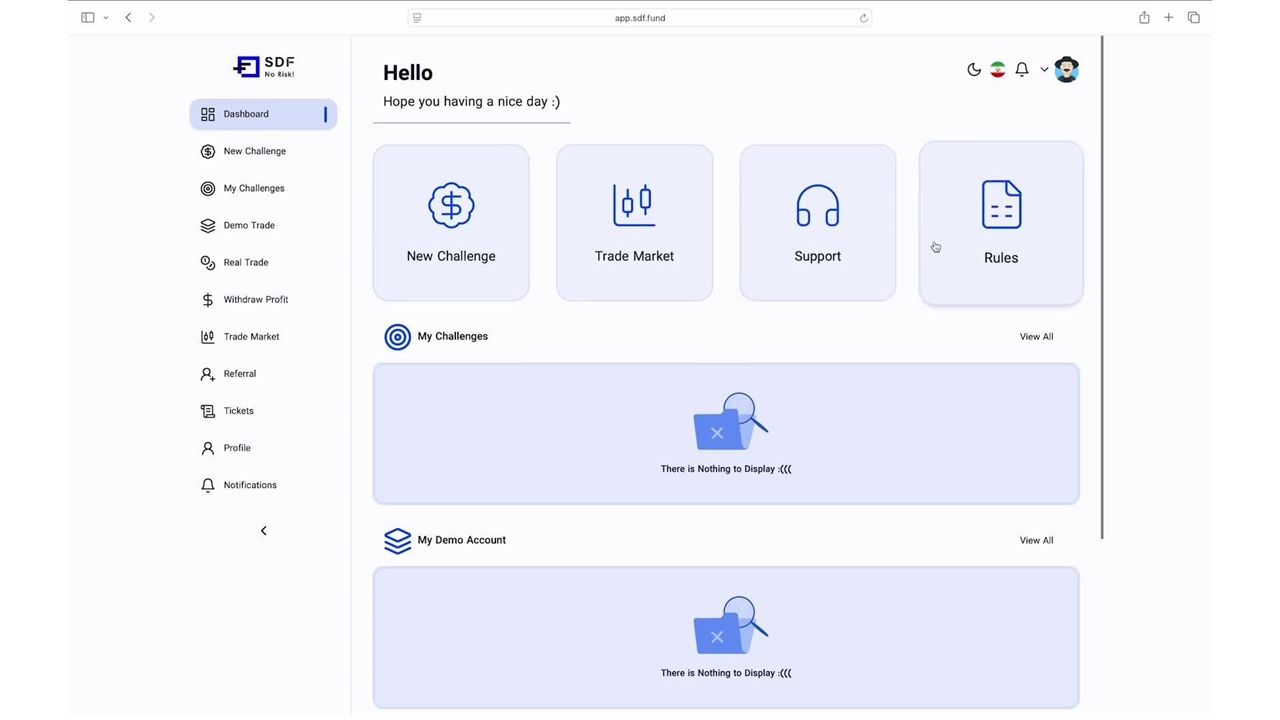
Task: Click the Support headphones card
Action: 817,223
